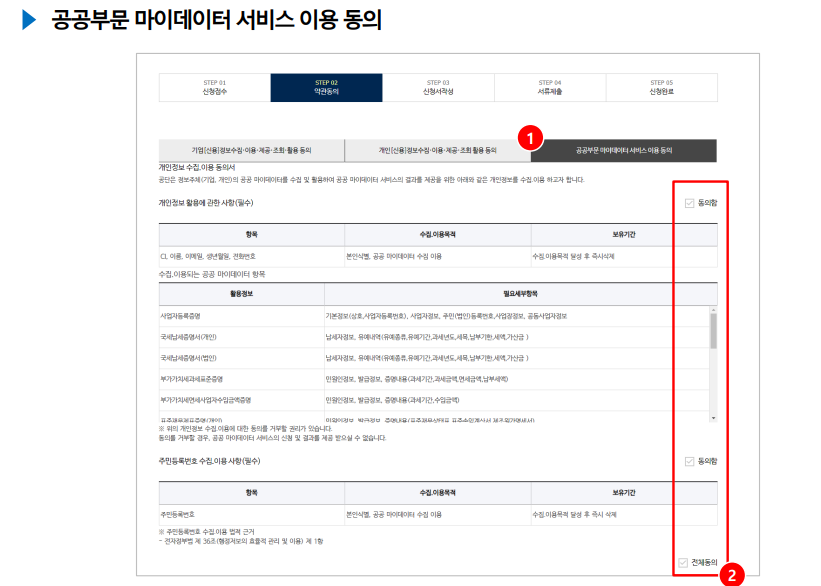Click the 활용정보 column header
This screenshot has width=821, height=586.
241,294
